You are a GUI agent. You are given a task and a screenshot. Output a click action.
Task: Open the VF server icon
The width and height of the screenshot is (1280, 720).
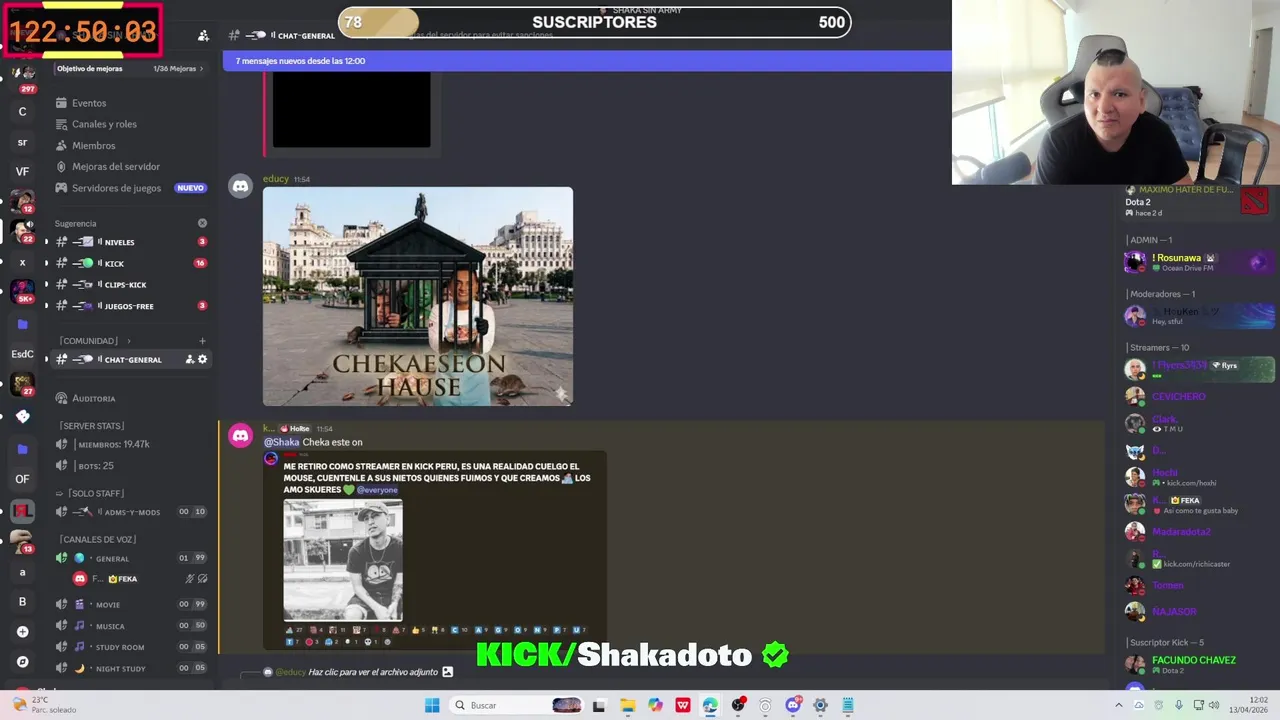[22, 172]
